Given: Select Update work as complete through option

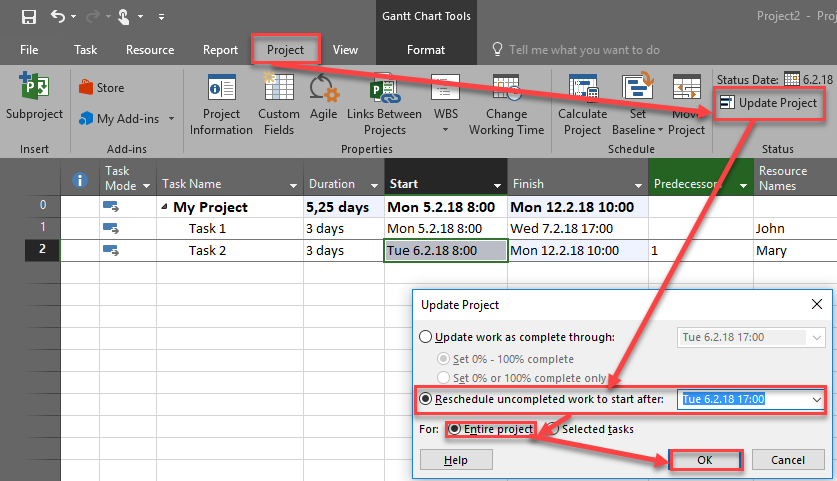Looking at the screenshot, I should (427, 337).
